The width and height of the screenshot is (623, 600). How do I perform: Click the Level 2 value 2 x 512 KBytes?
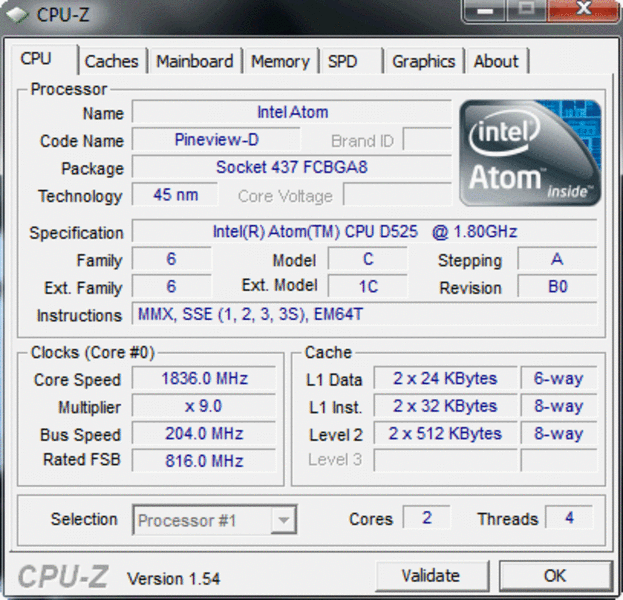pos(445,434)
